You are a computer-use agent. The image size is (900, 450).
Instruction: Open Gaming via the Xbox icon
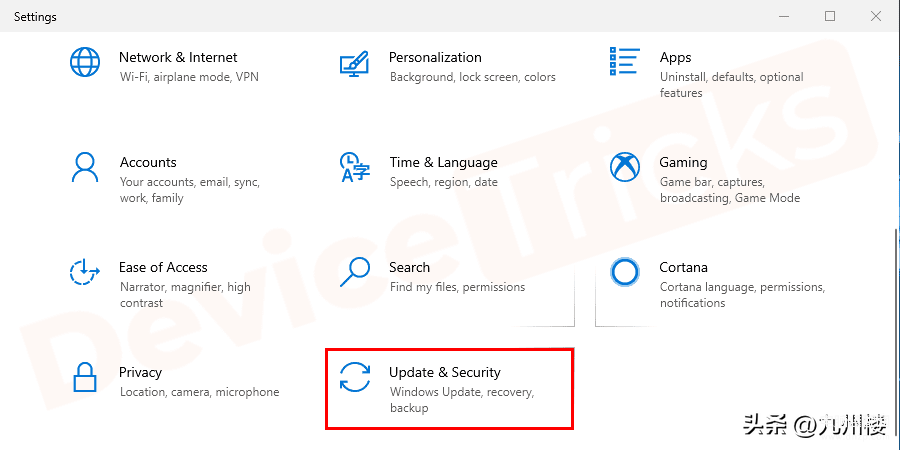point(625,167)
